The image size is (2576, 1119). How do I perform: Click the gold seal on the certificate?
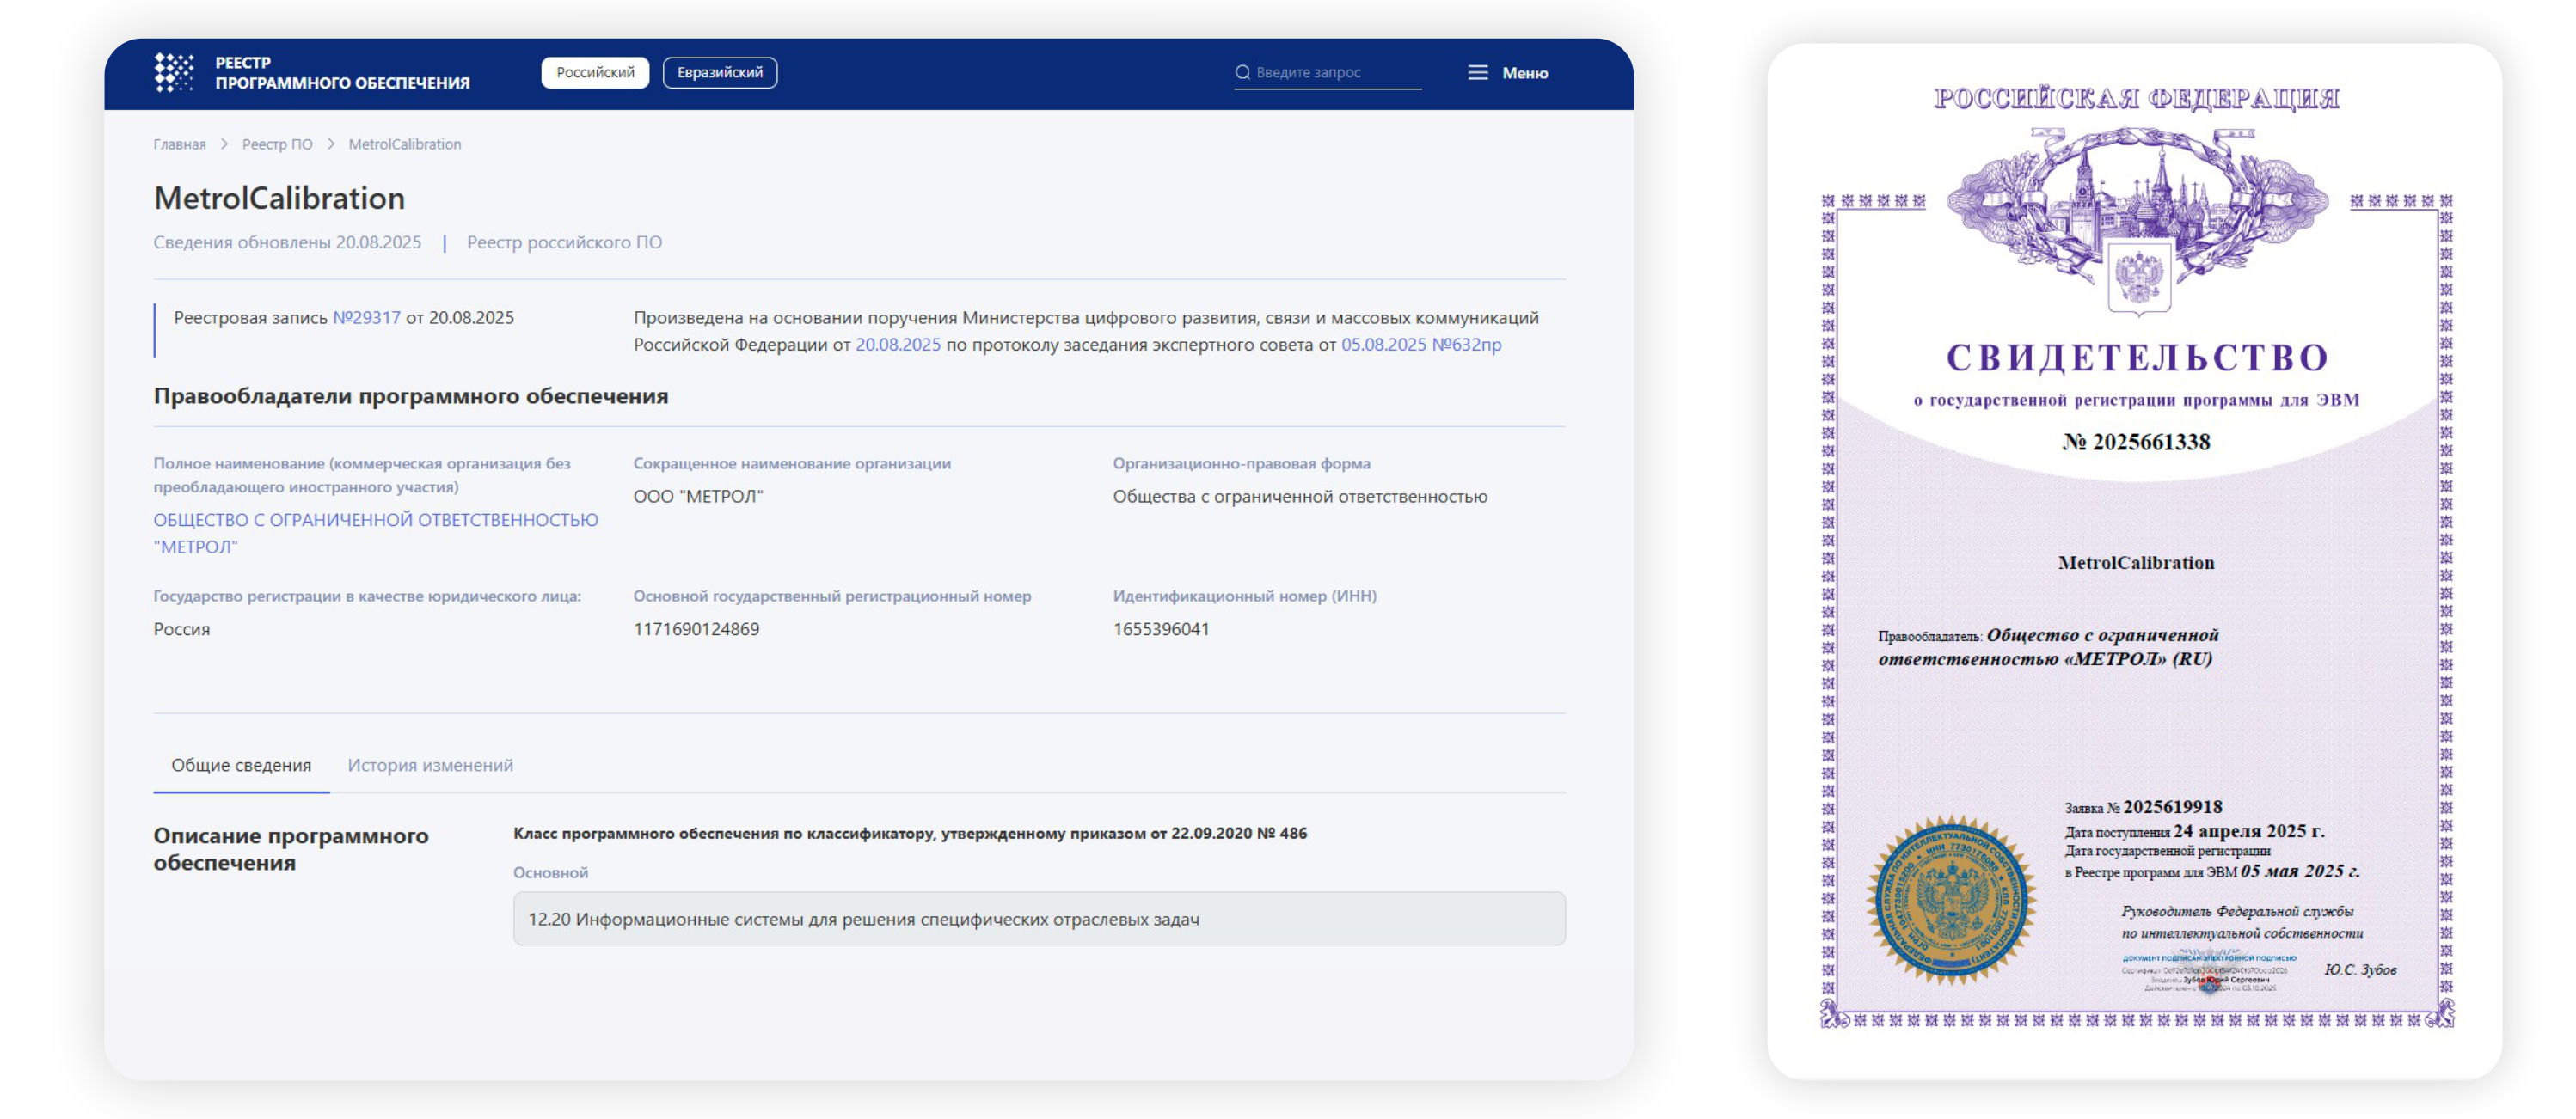pos(1951,900)
